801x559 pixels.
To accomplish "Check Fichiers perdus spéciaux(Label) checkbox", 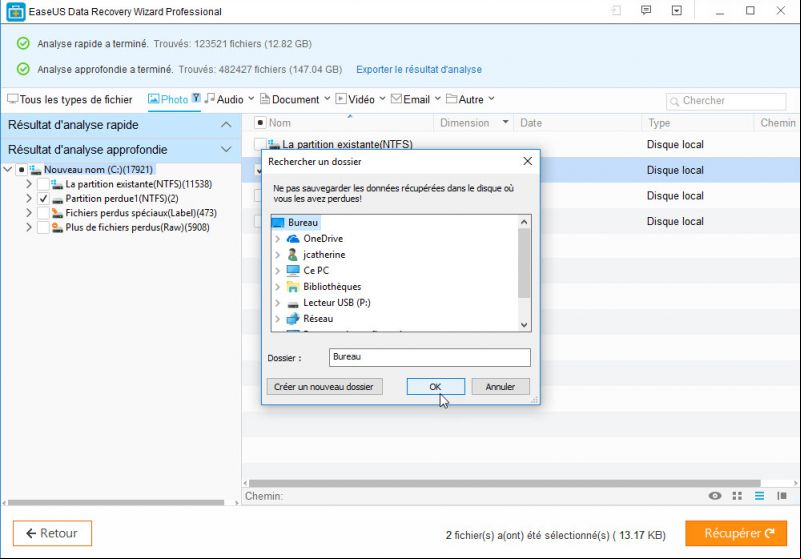I will pyautogui.click(x=43, y=213).
